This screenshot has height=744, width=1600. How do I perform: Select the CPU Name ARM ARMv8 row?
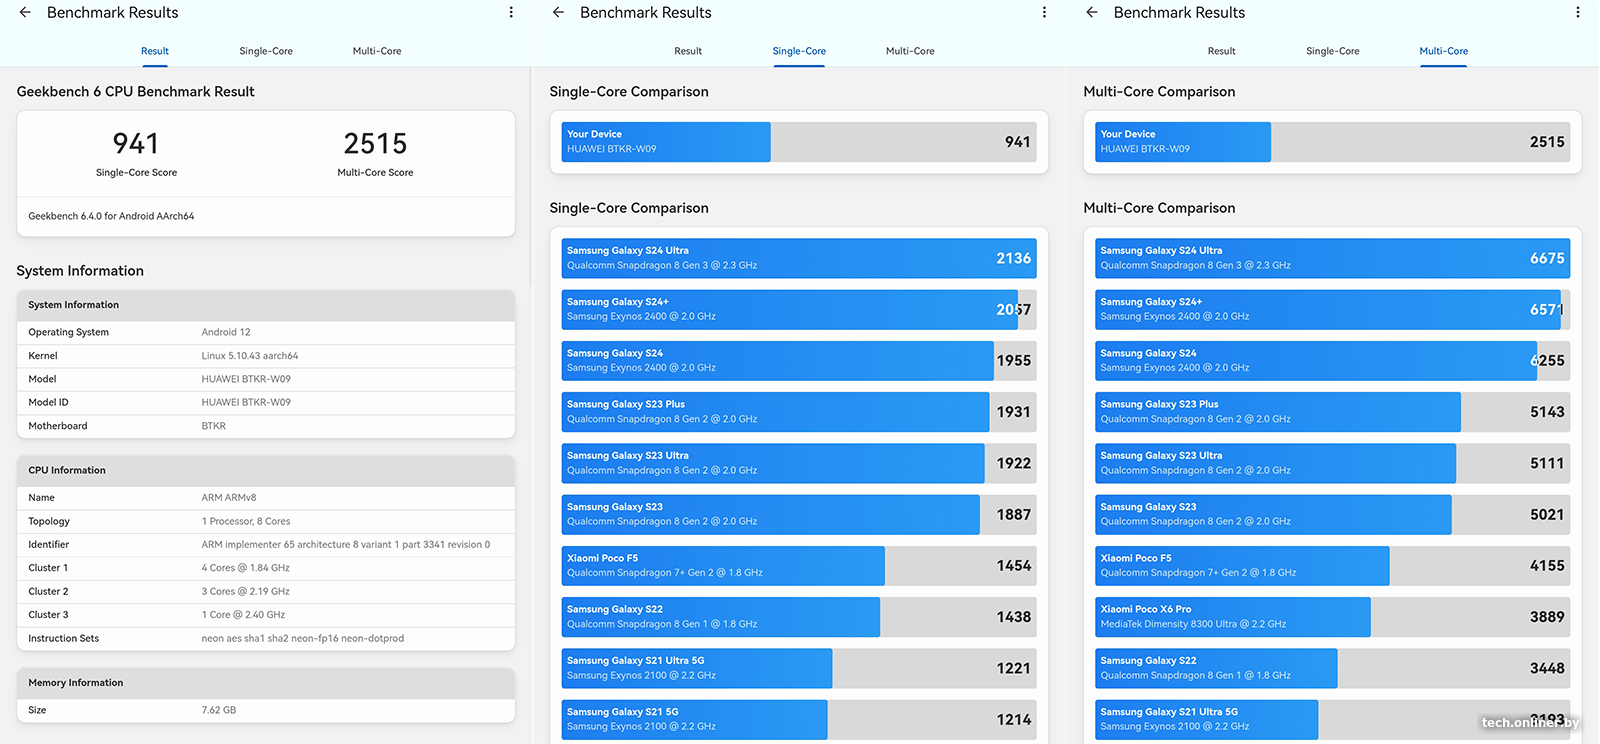point(266,498)
